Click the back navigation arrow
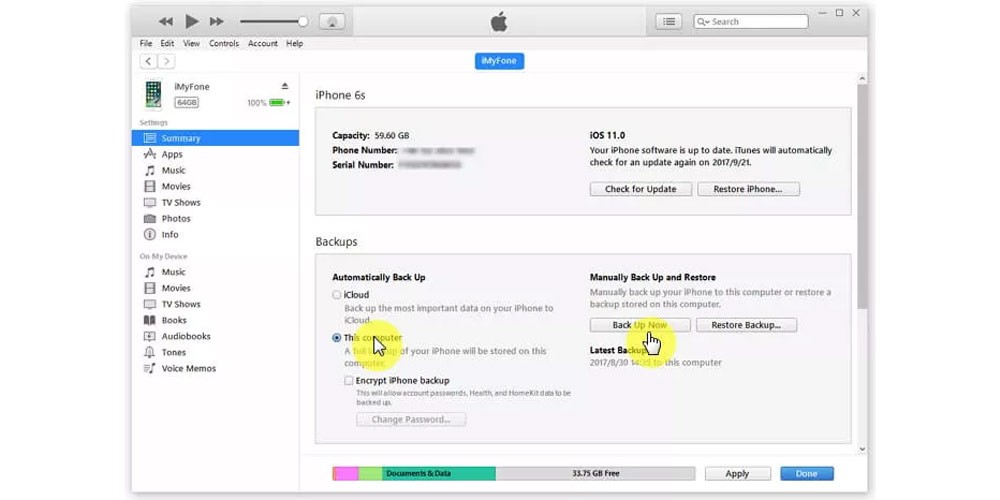Image resolution: width=1000 pixels, height=500 pixels. (148, 61)
